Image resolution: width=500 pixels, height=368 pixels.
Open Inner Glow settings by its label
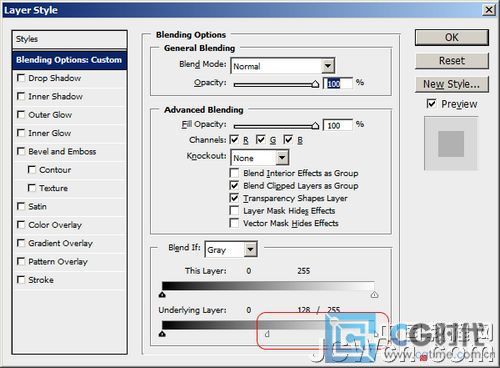point(50,133)
